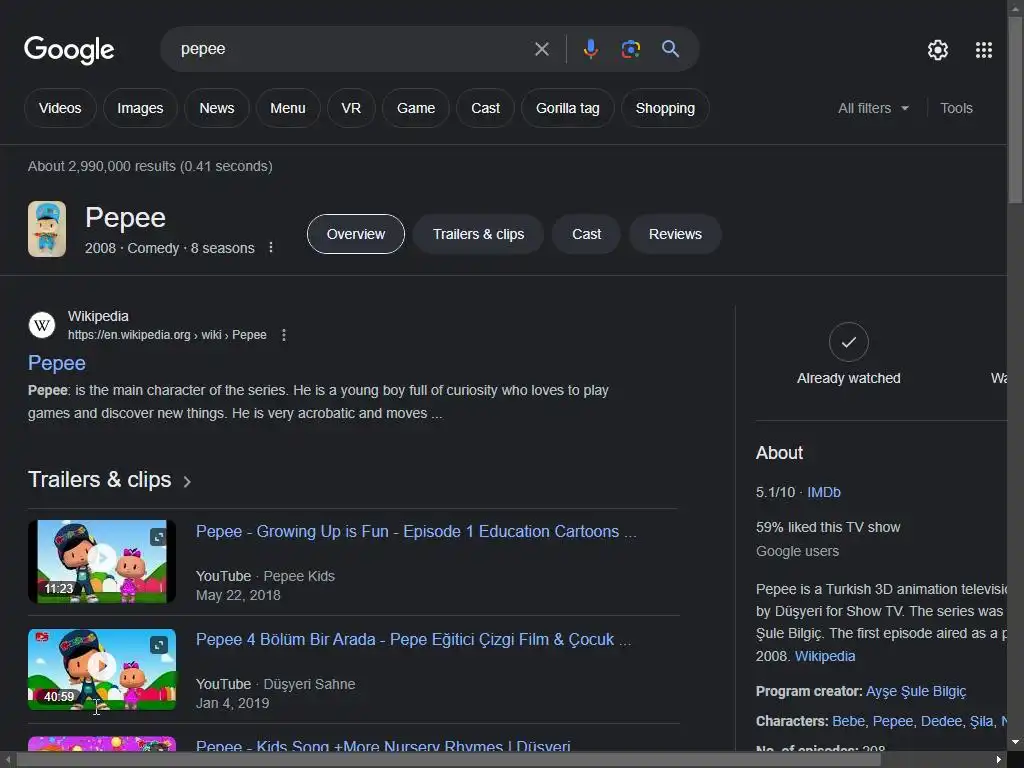The image size is (1024, 768).
Task: Start voice search with microphone icon
Action: click(x=590, y=49)
